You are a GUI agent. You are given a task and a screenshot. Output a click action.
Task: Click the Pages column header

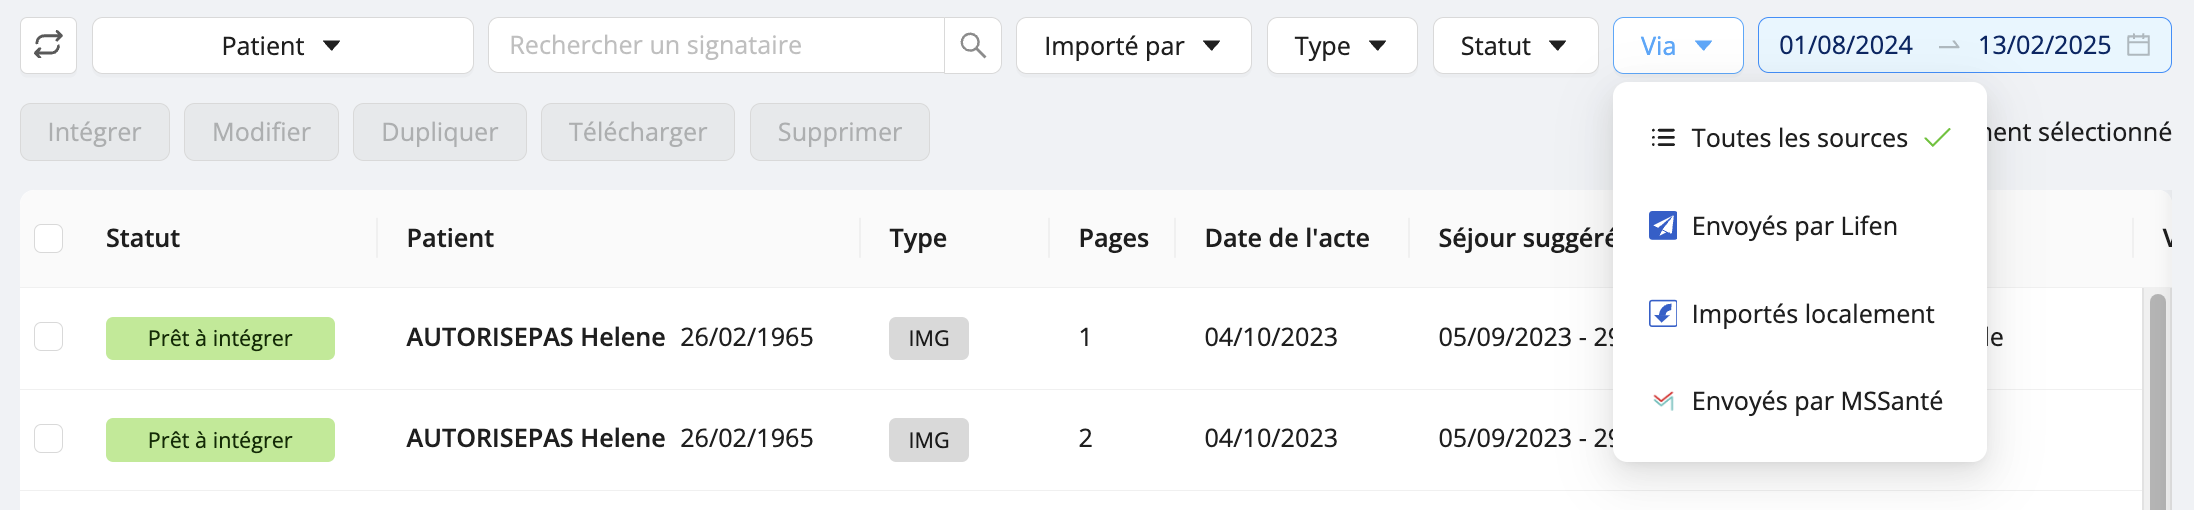pyautogui.click(x=1113, y=238)
